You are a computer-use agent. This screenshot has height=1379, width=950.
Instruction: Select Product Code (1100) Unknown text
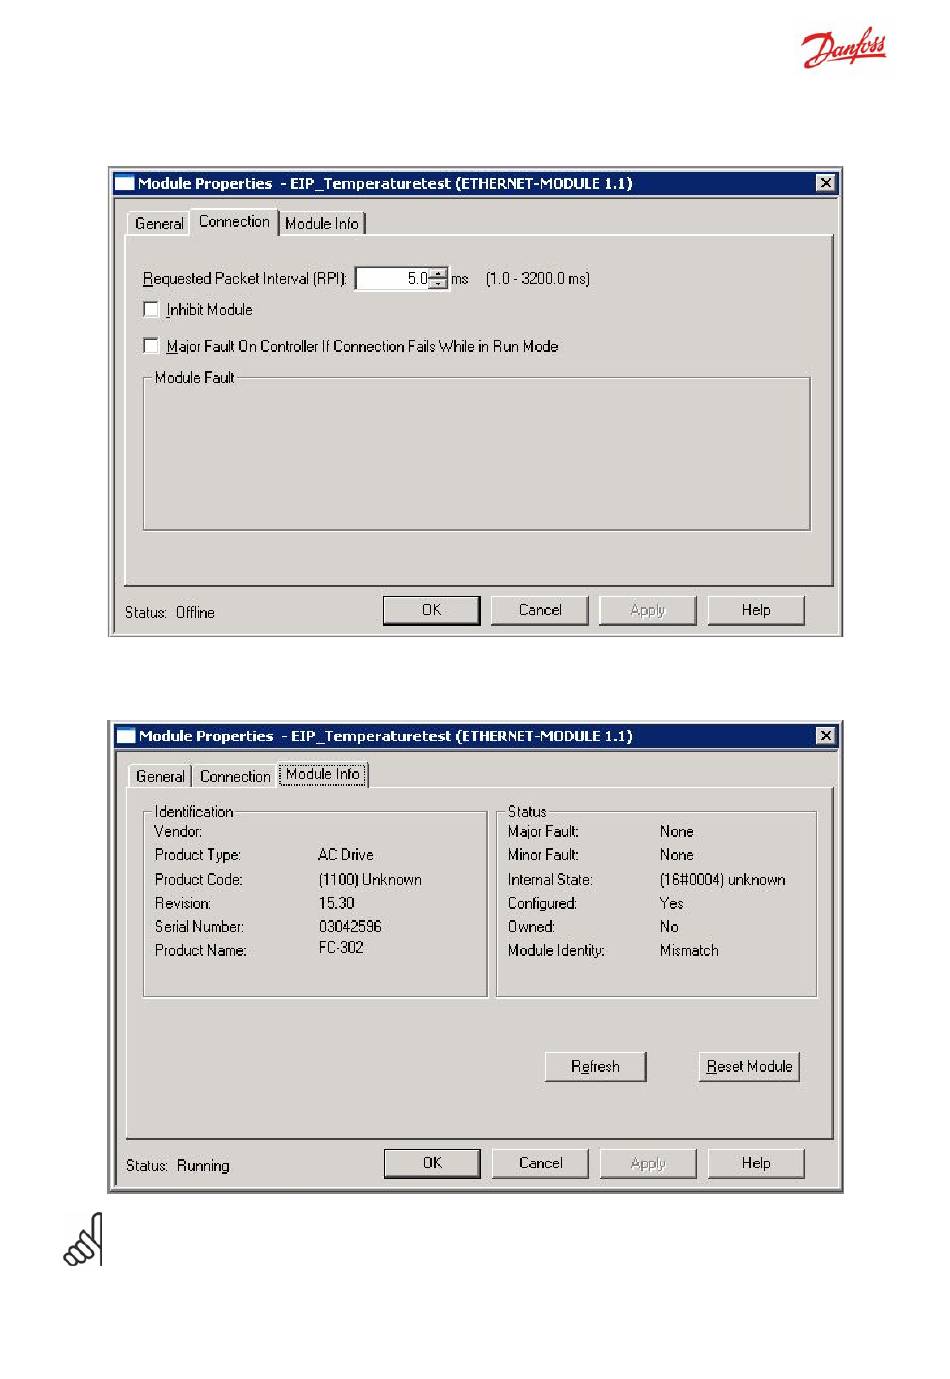(370, 880)
